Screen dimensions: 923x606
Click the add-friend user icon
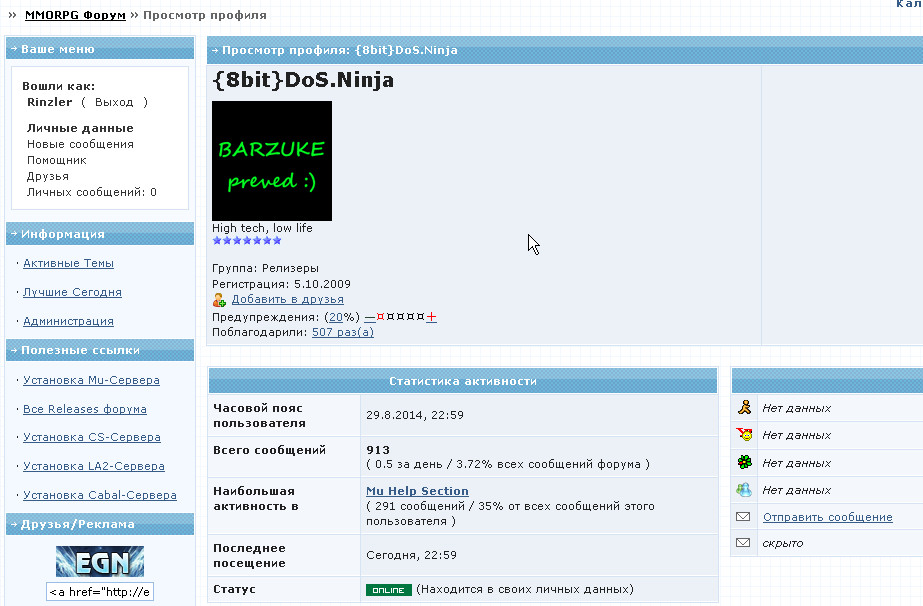pyautogui.click(x=219, y=300)
